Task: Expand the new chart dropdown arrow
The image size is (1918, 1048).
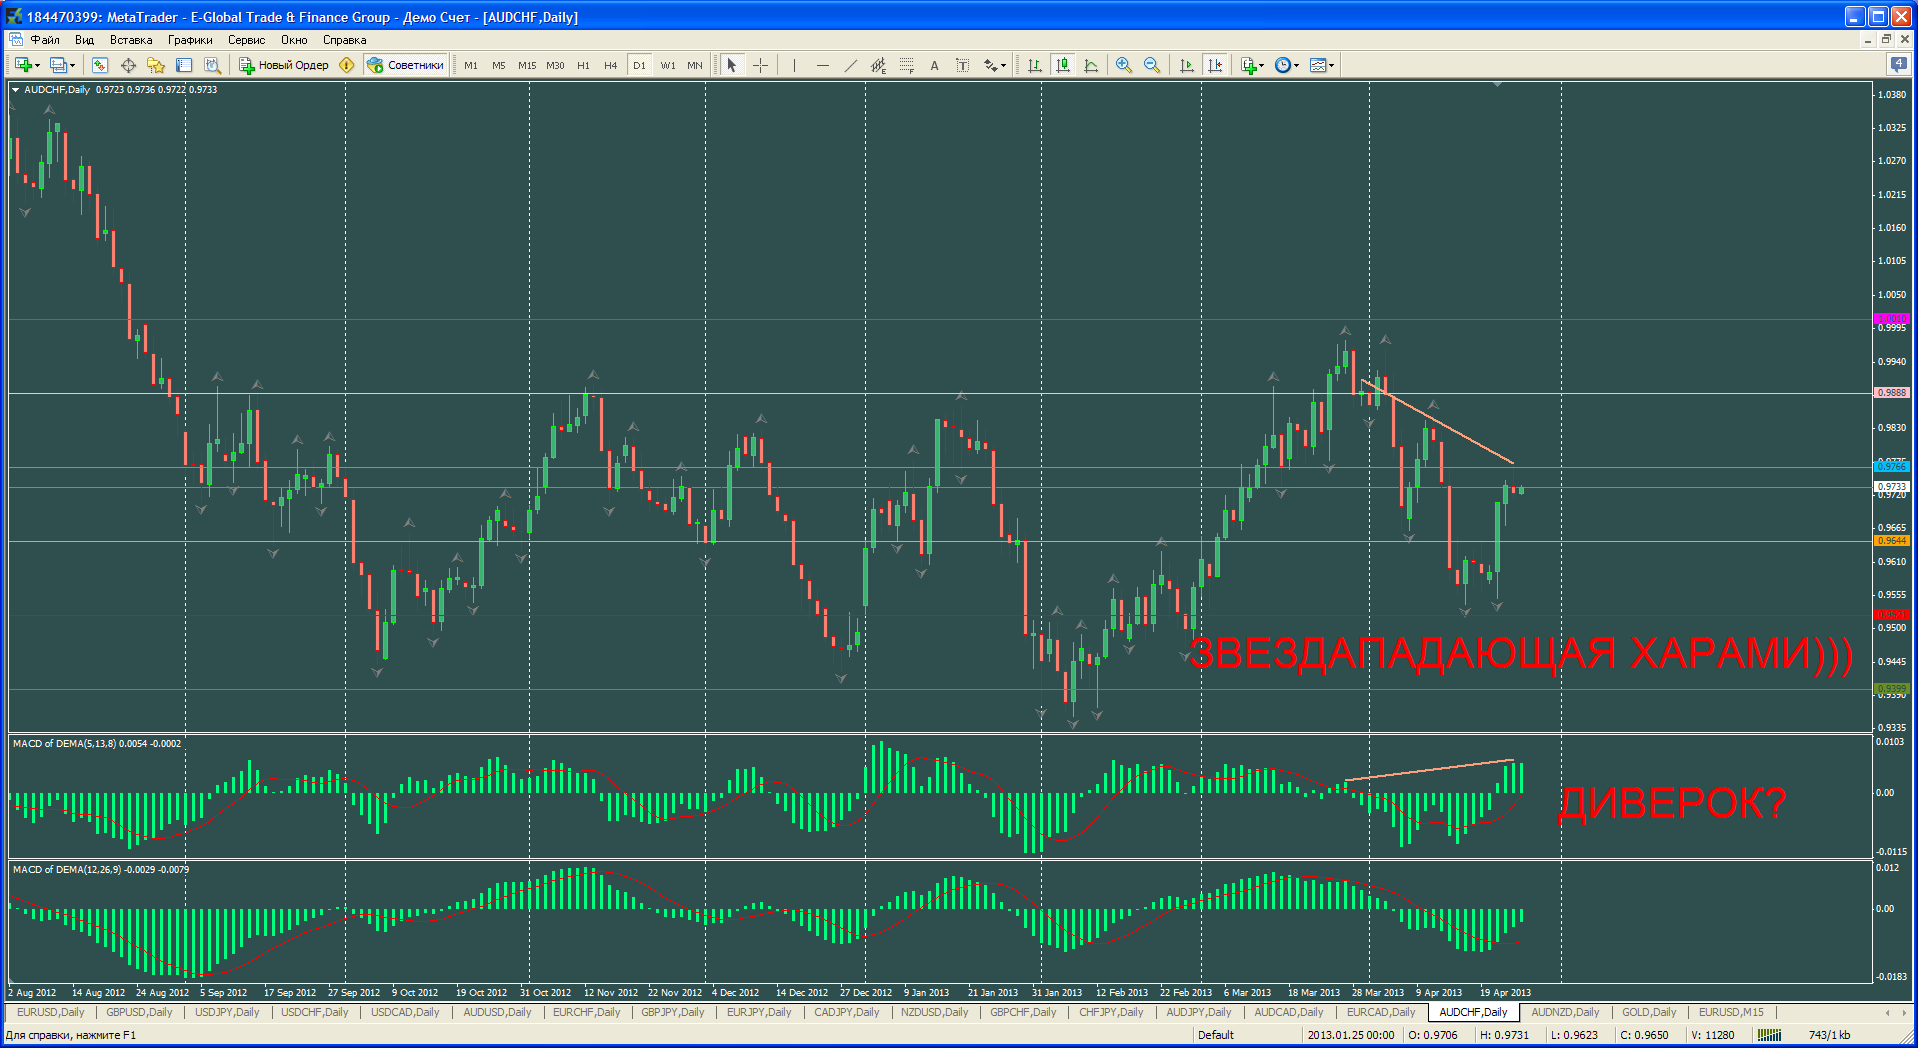Action: coord(37,66)
